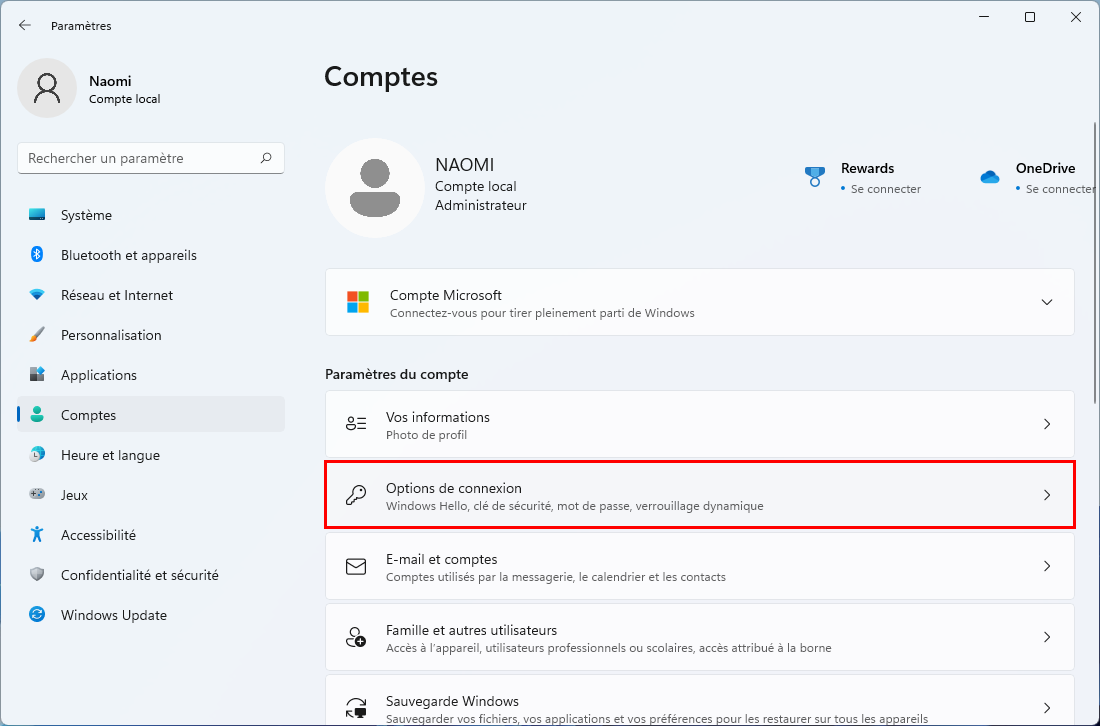Open Heure et langue settings
Screen dimensions: 1100x726
(151, 455)
